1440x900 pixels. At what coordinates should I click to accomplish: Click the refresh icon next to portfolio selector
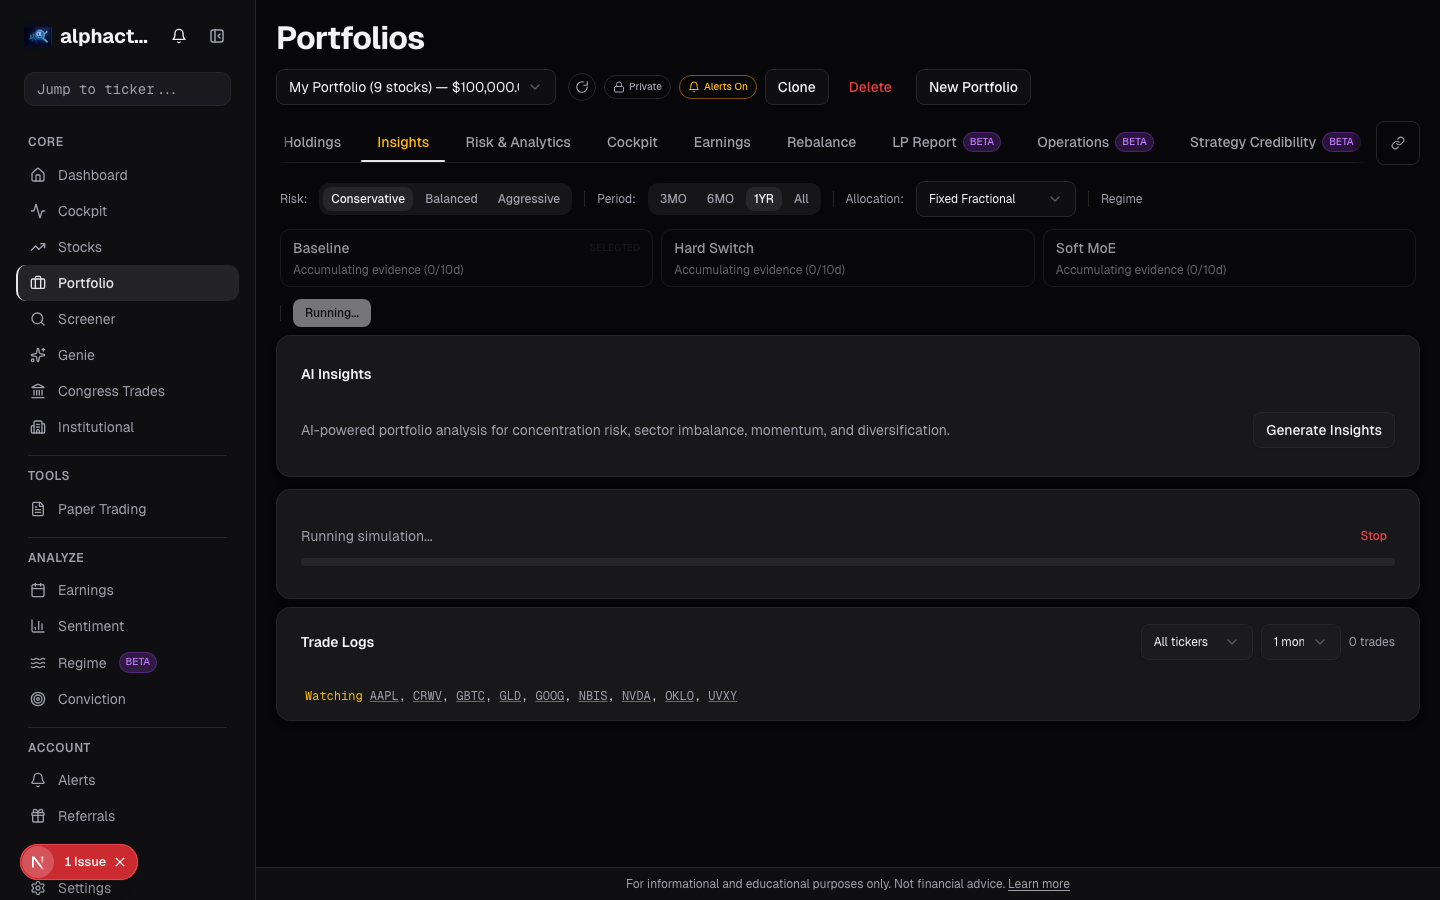[x=582, y=87]
